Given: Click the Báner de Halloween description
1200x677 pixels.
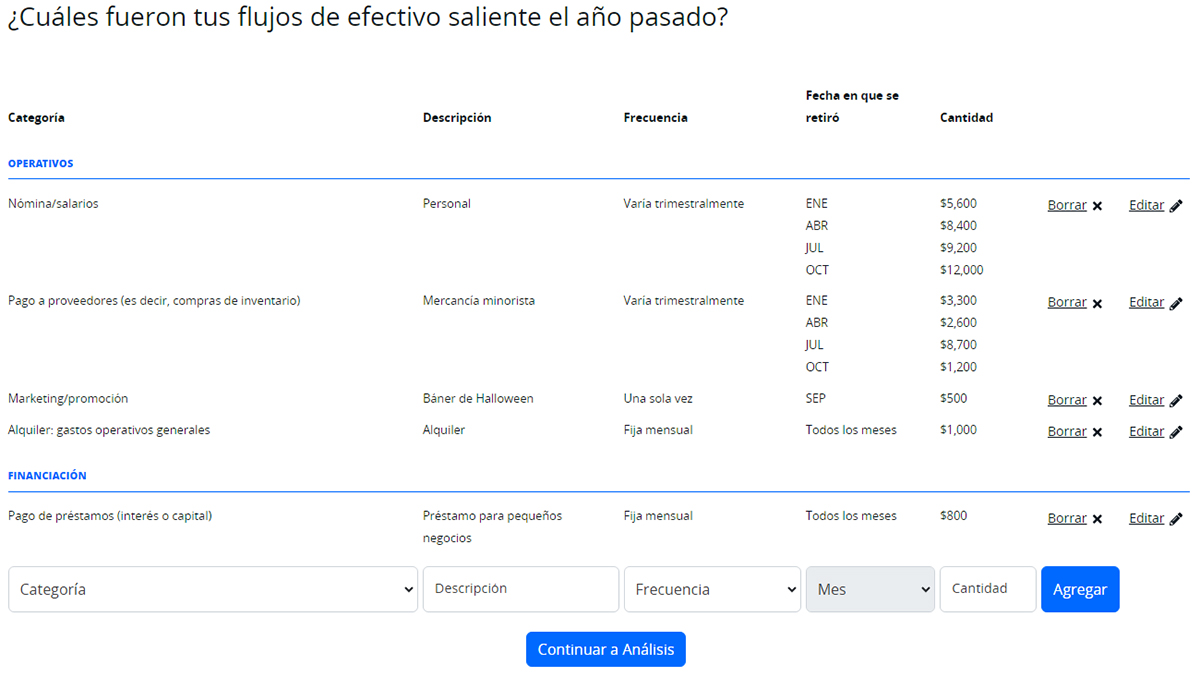Looking at the screenshot, I should pyautogui.click(x=478, y=399).
